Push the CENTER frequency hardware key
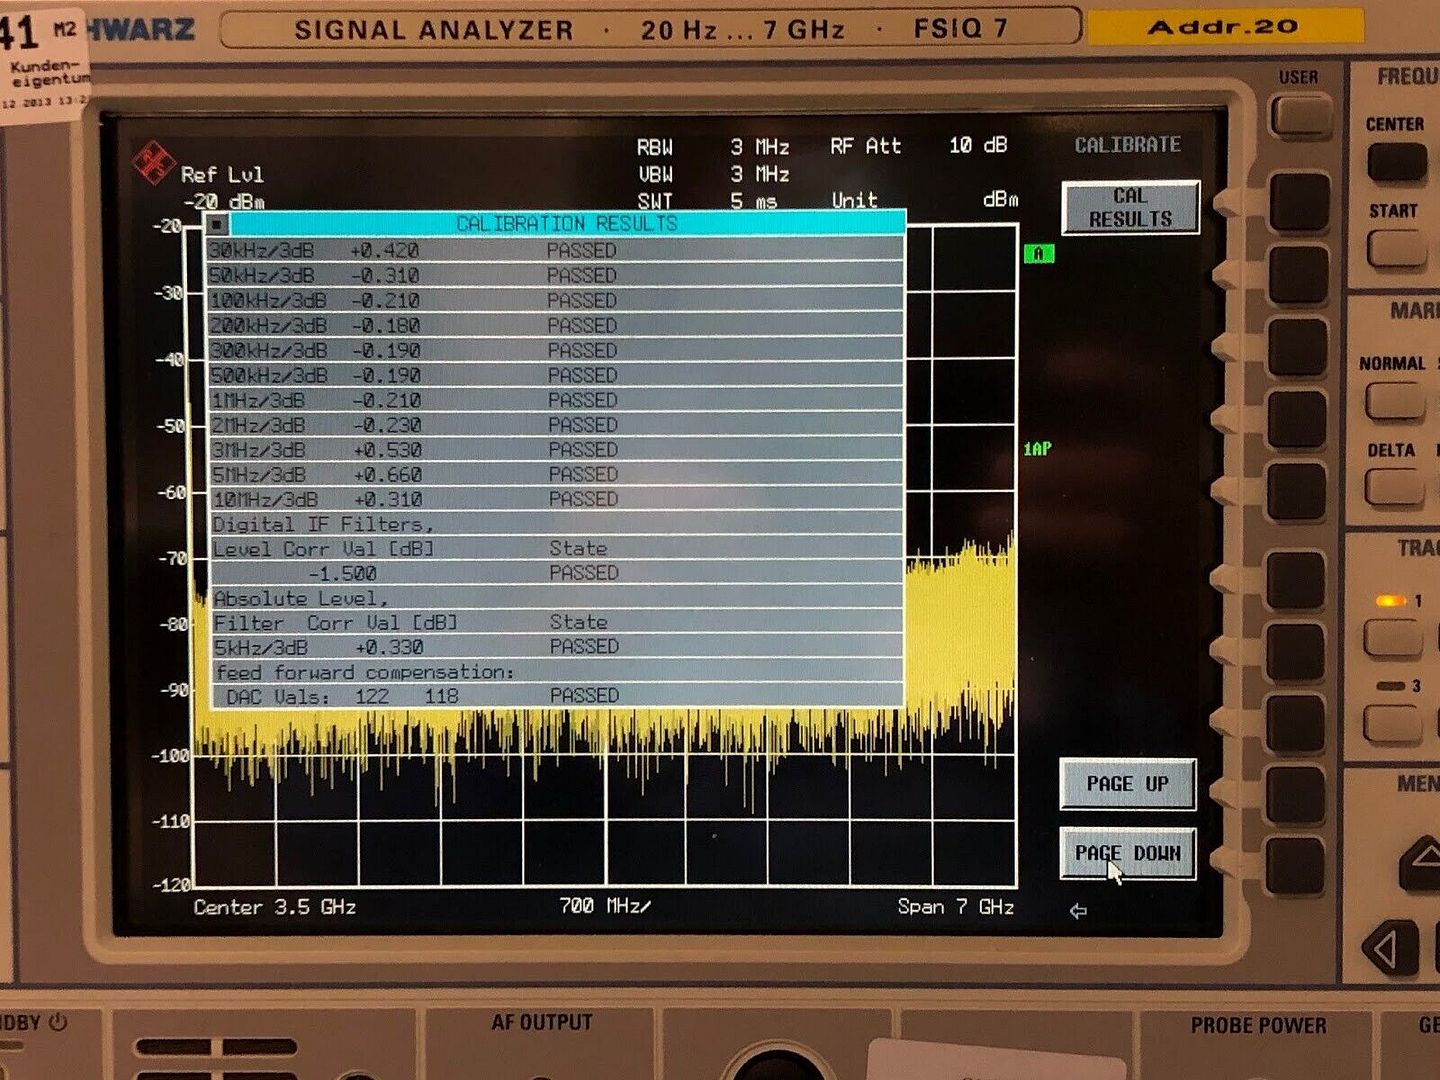The image size is (1440, 1080). click(x=1397, y=162)
